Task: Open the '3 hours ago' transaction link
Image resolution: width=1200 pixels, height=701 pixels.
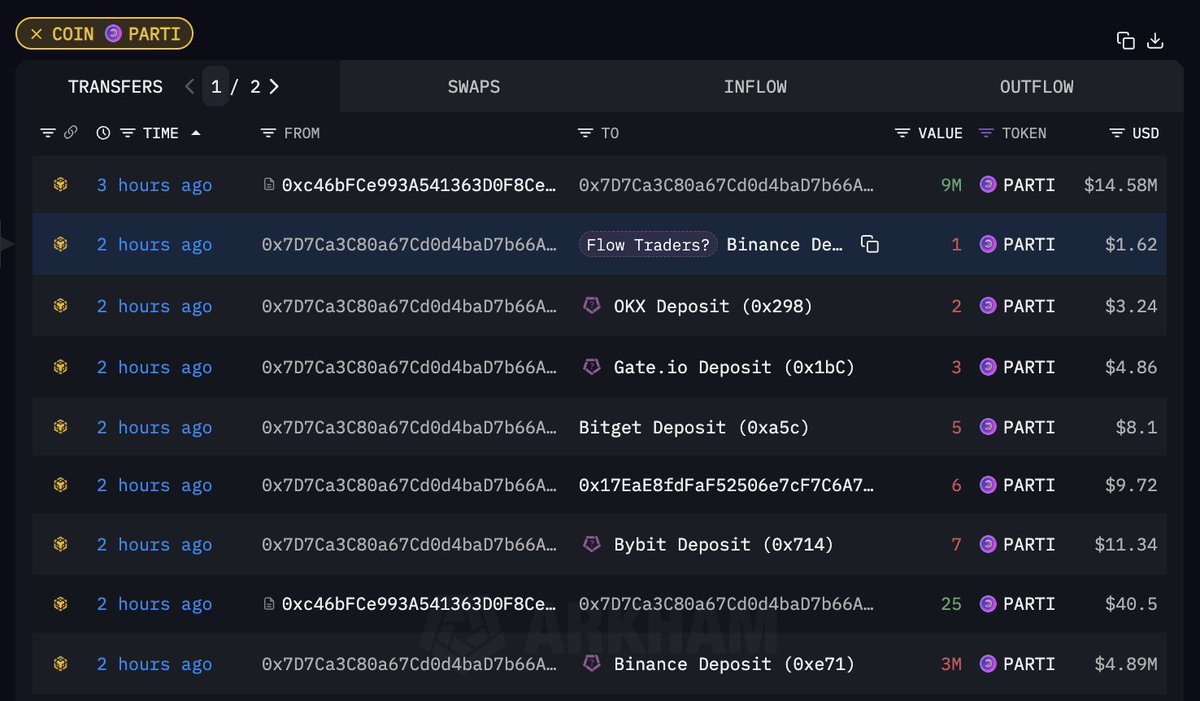Action: (x=154, y=185)
